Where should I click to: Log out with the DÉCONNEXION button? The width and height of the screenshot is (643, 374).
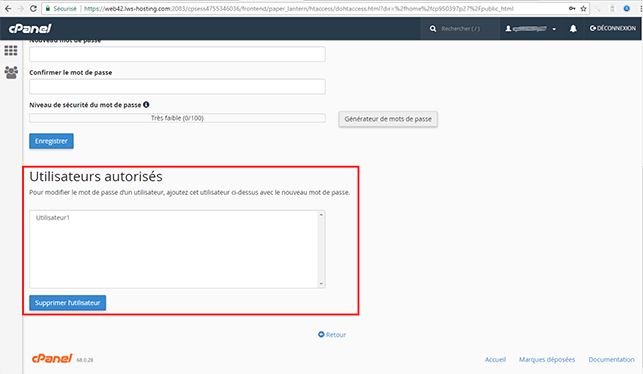[x=613, y=28]
